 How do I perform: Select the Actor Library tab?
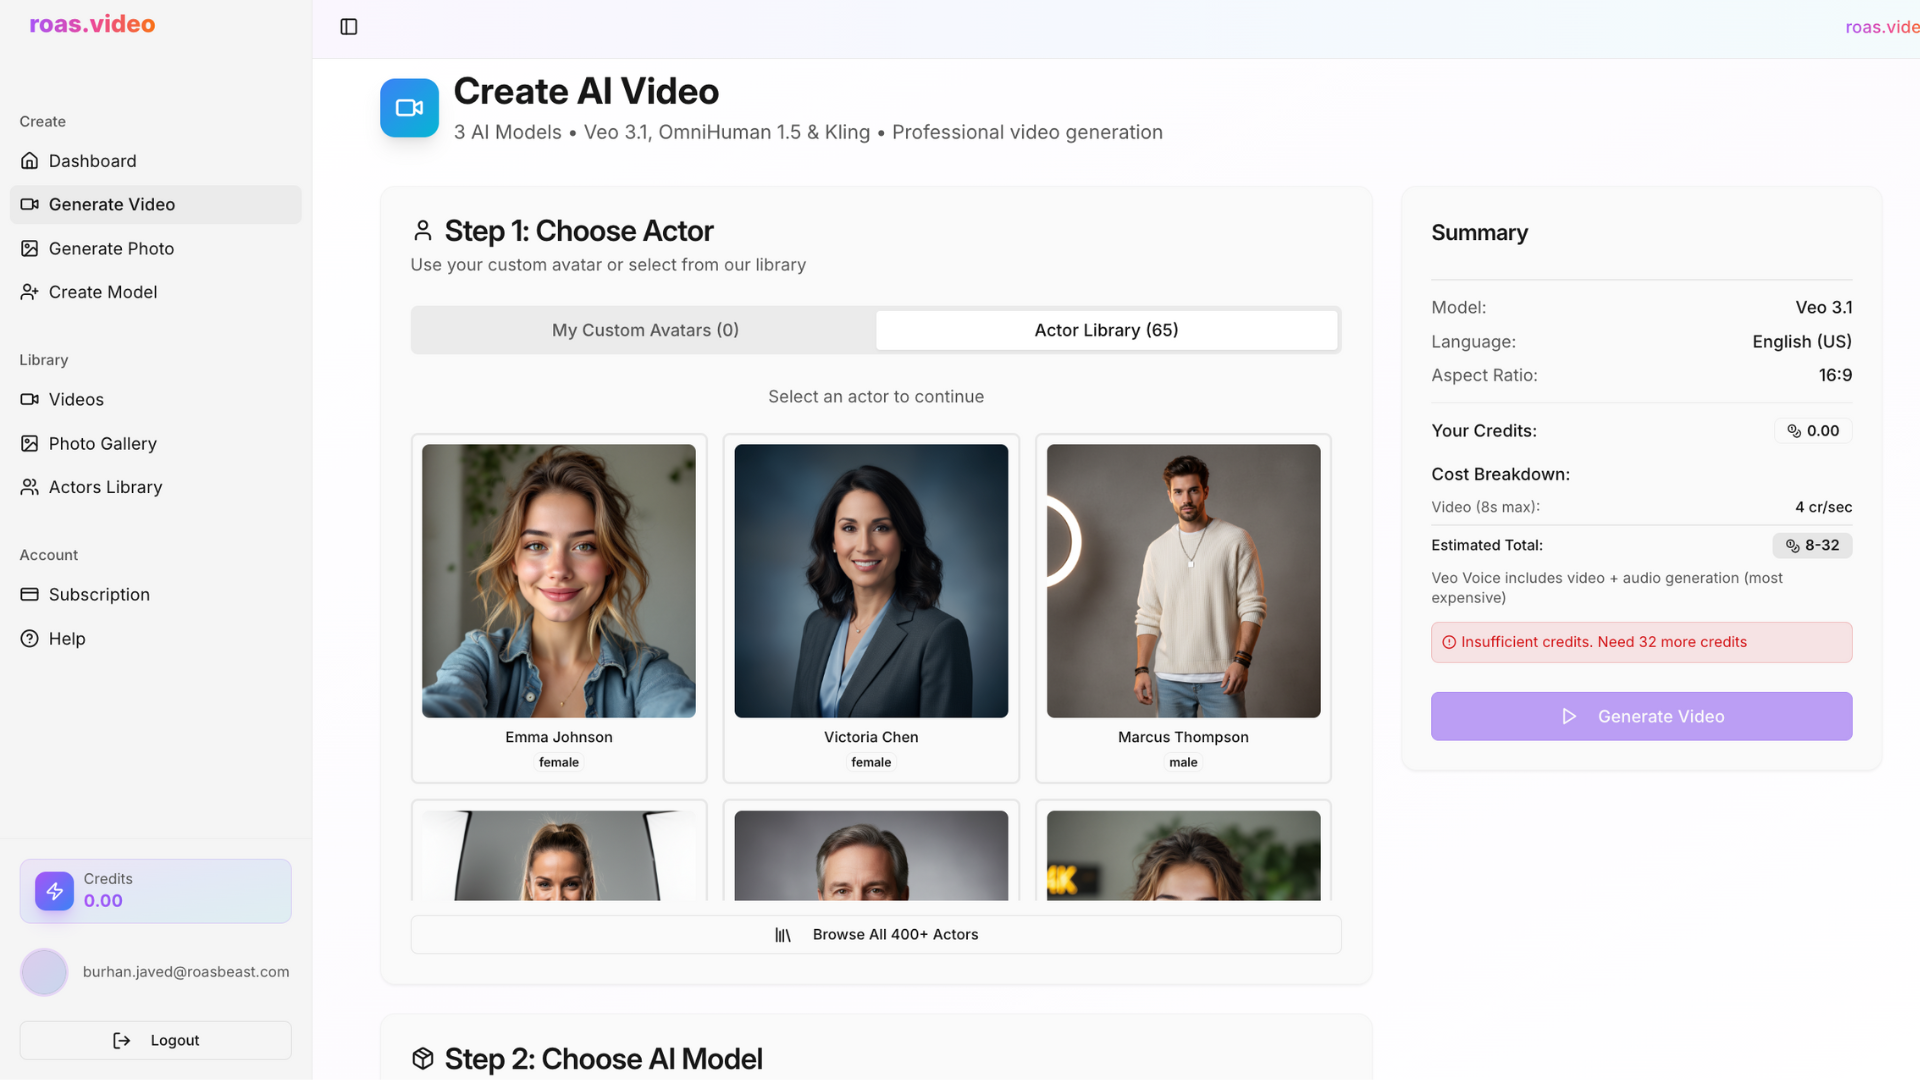tap(1106, 330)
